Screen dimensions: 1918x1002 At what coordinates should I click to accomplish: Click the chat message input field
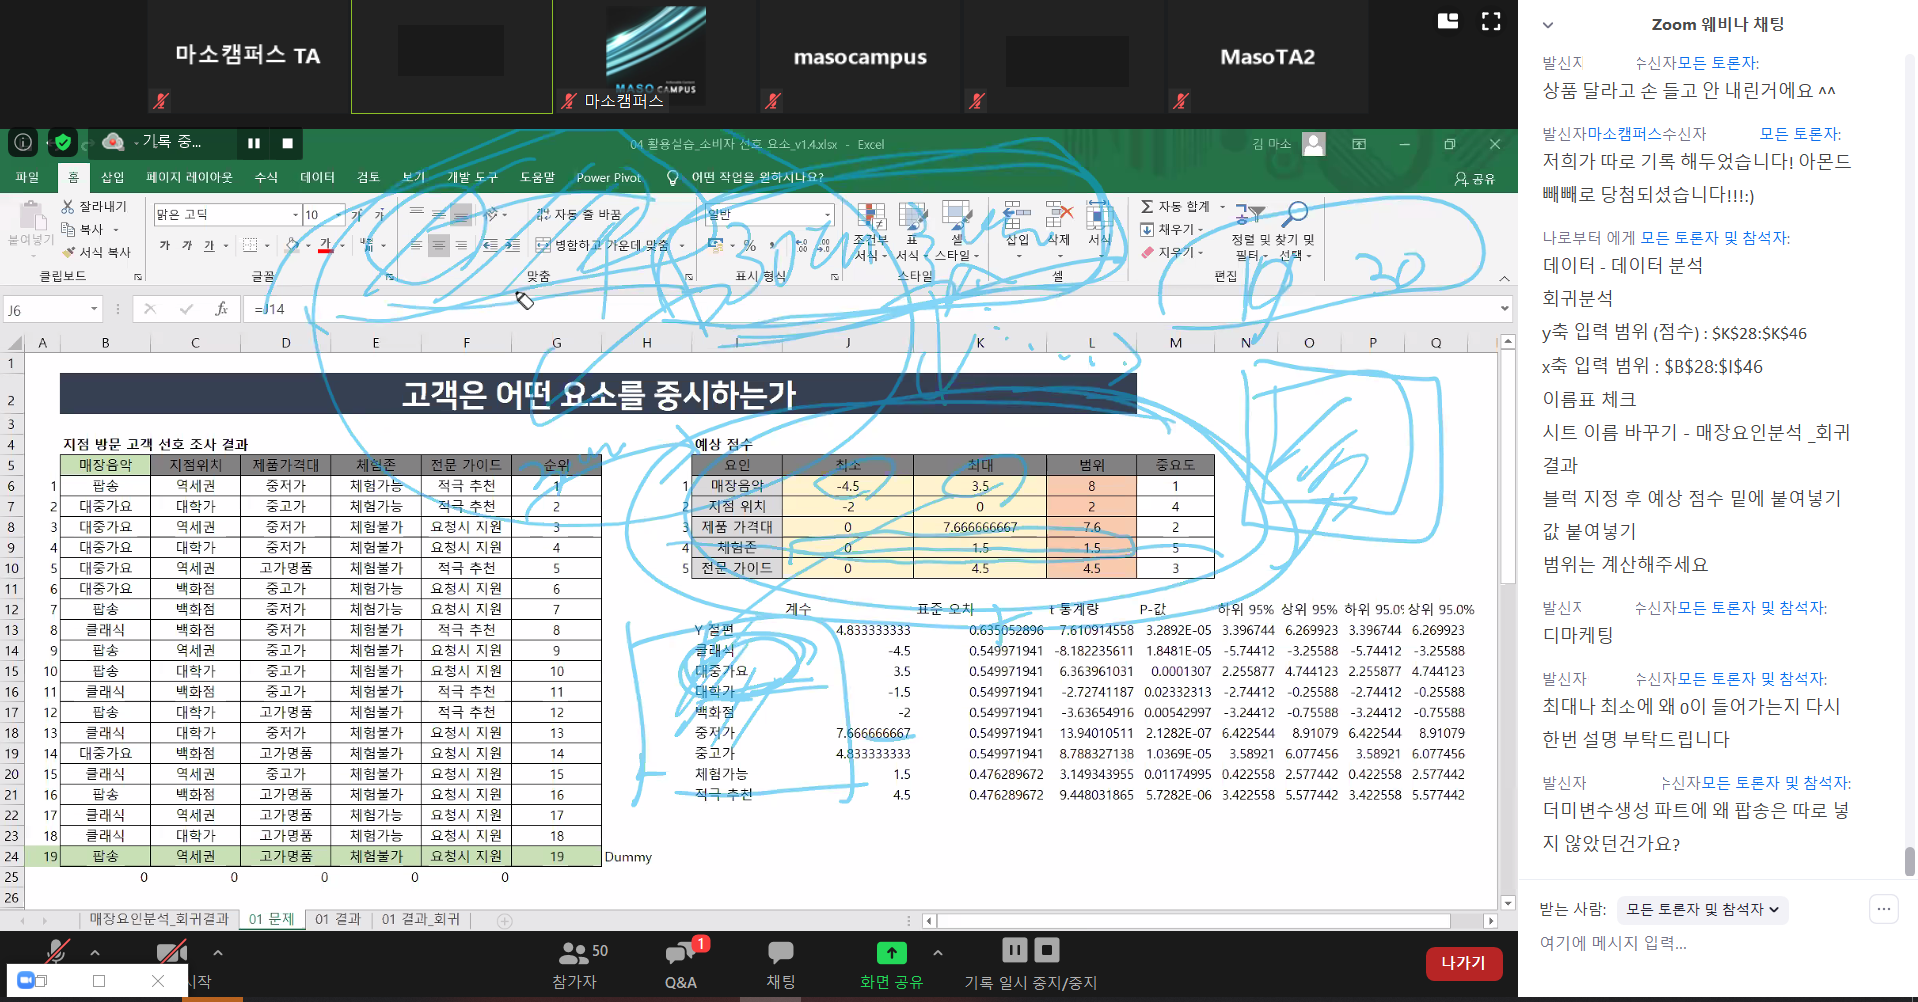click(1700, 943)
